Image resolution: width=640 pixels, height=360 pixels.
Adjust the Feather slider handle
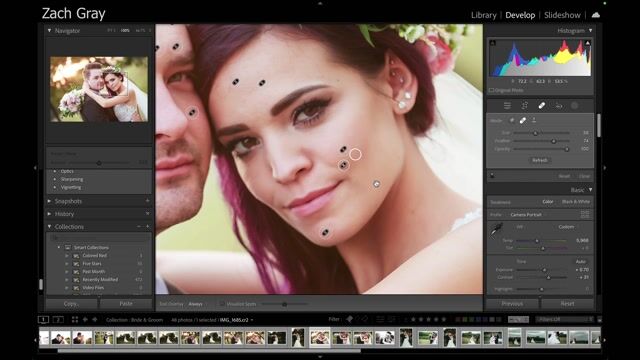[x=554, y=141]
